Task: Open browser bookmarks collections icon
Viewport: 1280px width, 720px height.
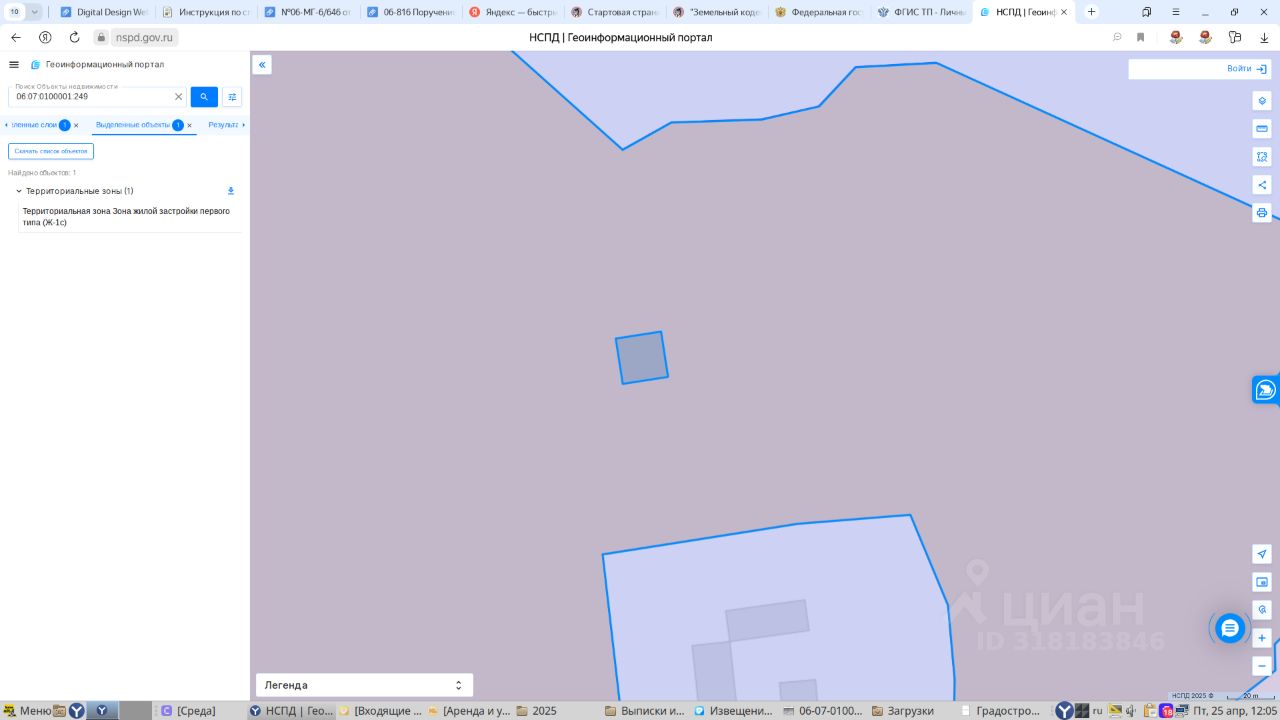Action: pos(1146,12)
